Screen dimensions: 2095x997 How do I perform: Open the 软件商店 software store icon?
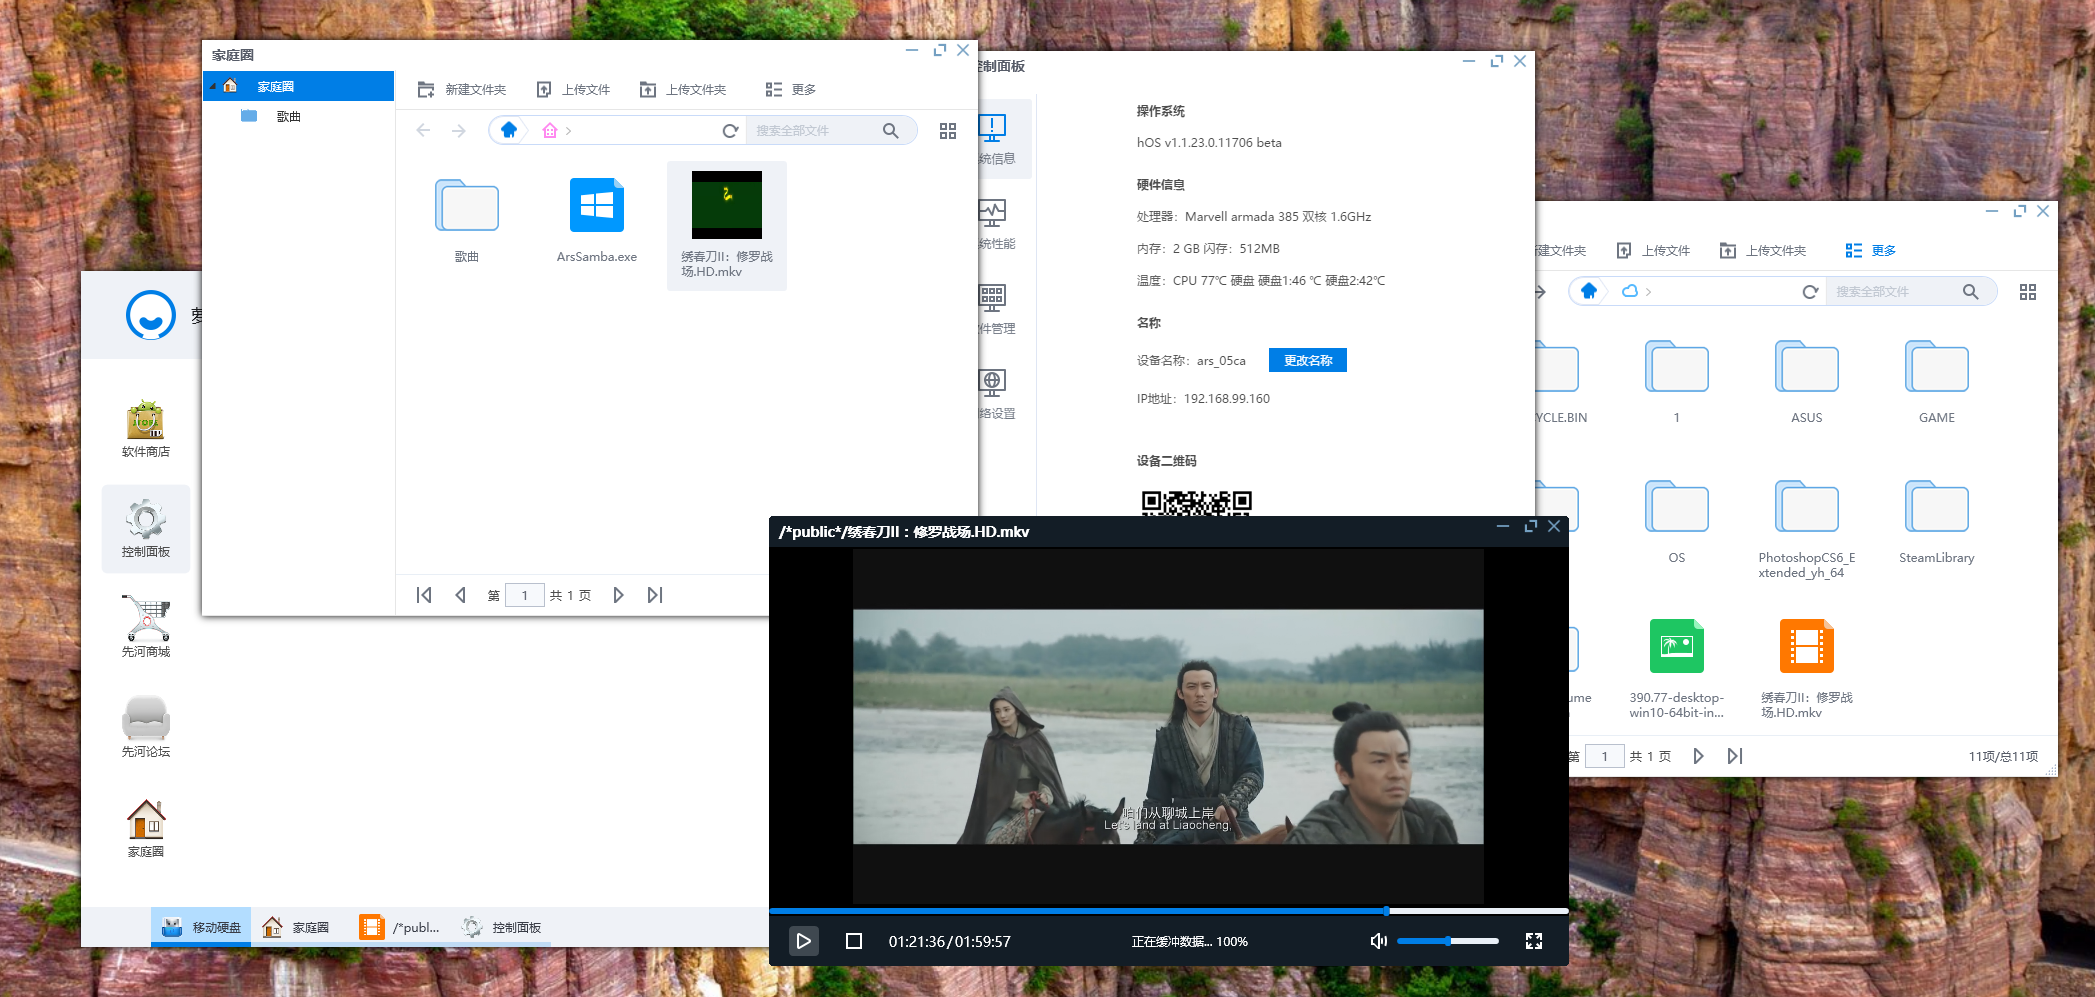146,429
